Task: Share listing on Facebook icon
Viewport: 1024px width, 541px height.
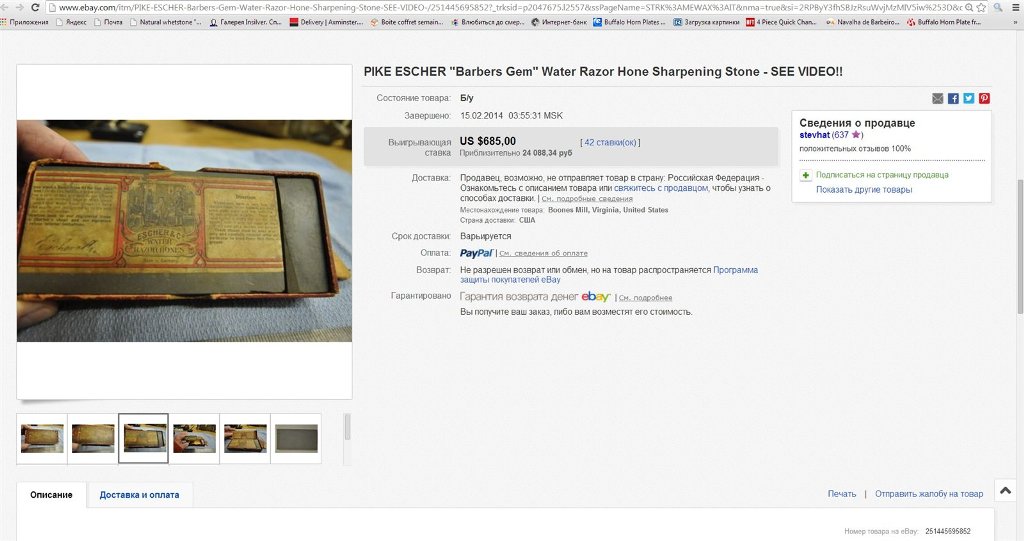Action: point(953,99)
